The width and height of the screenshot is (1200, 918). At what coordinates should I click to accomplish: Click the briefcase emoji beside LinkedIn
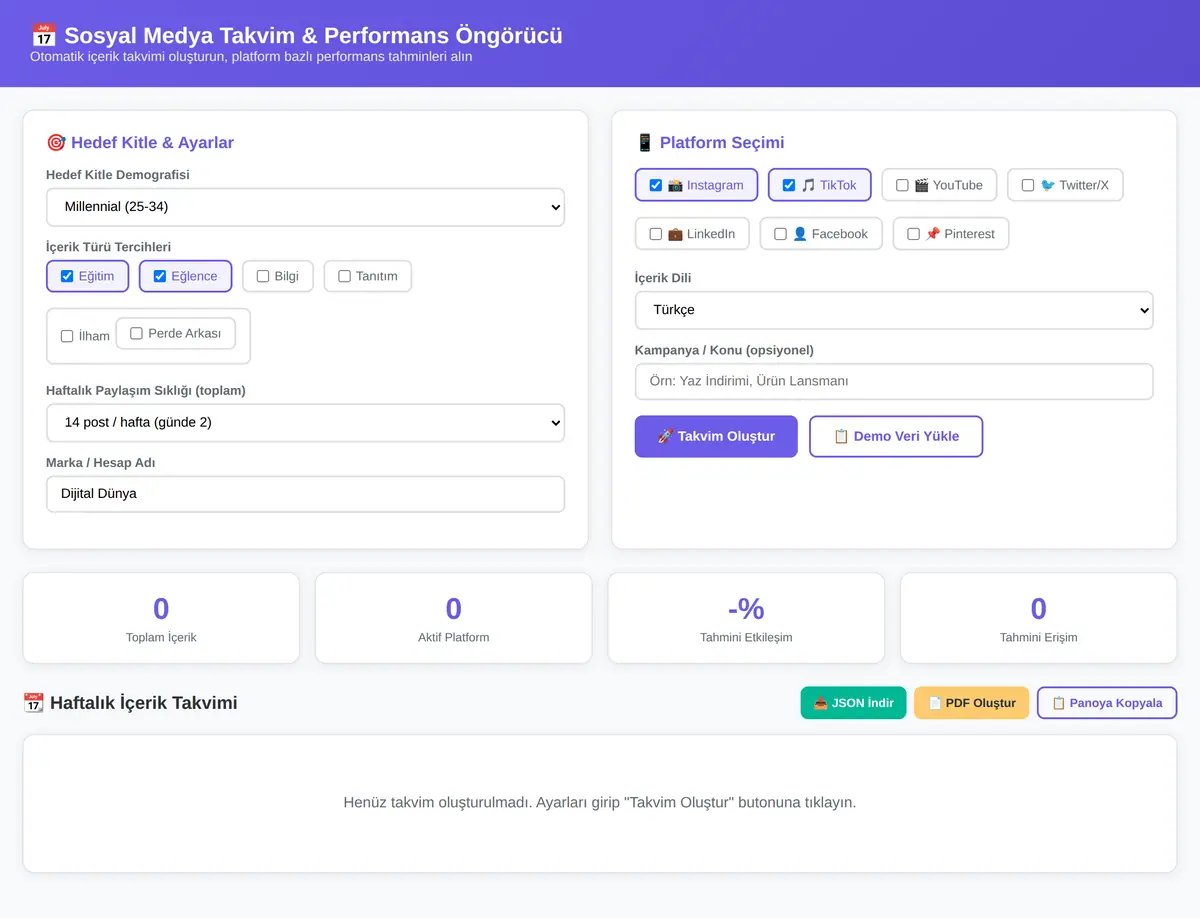[x=675, y=234]
